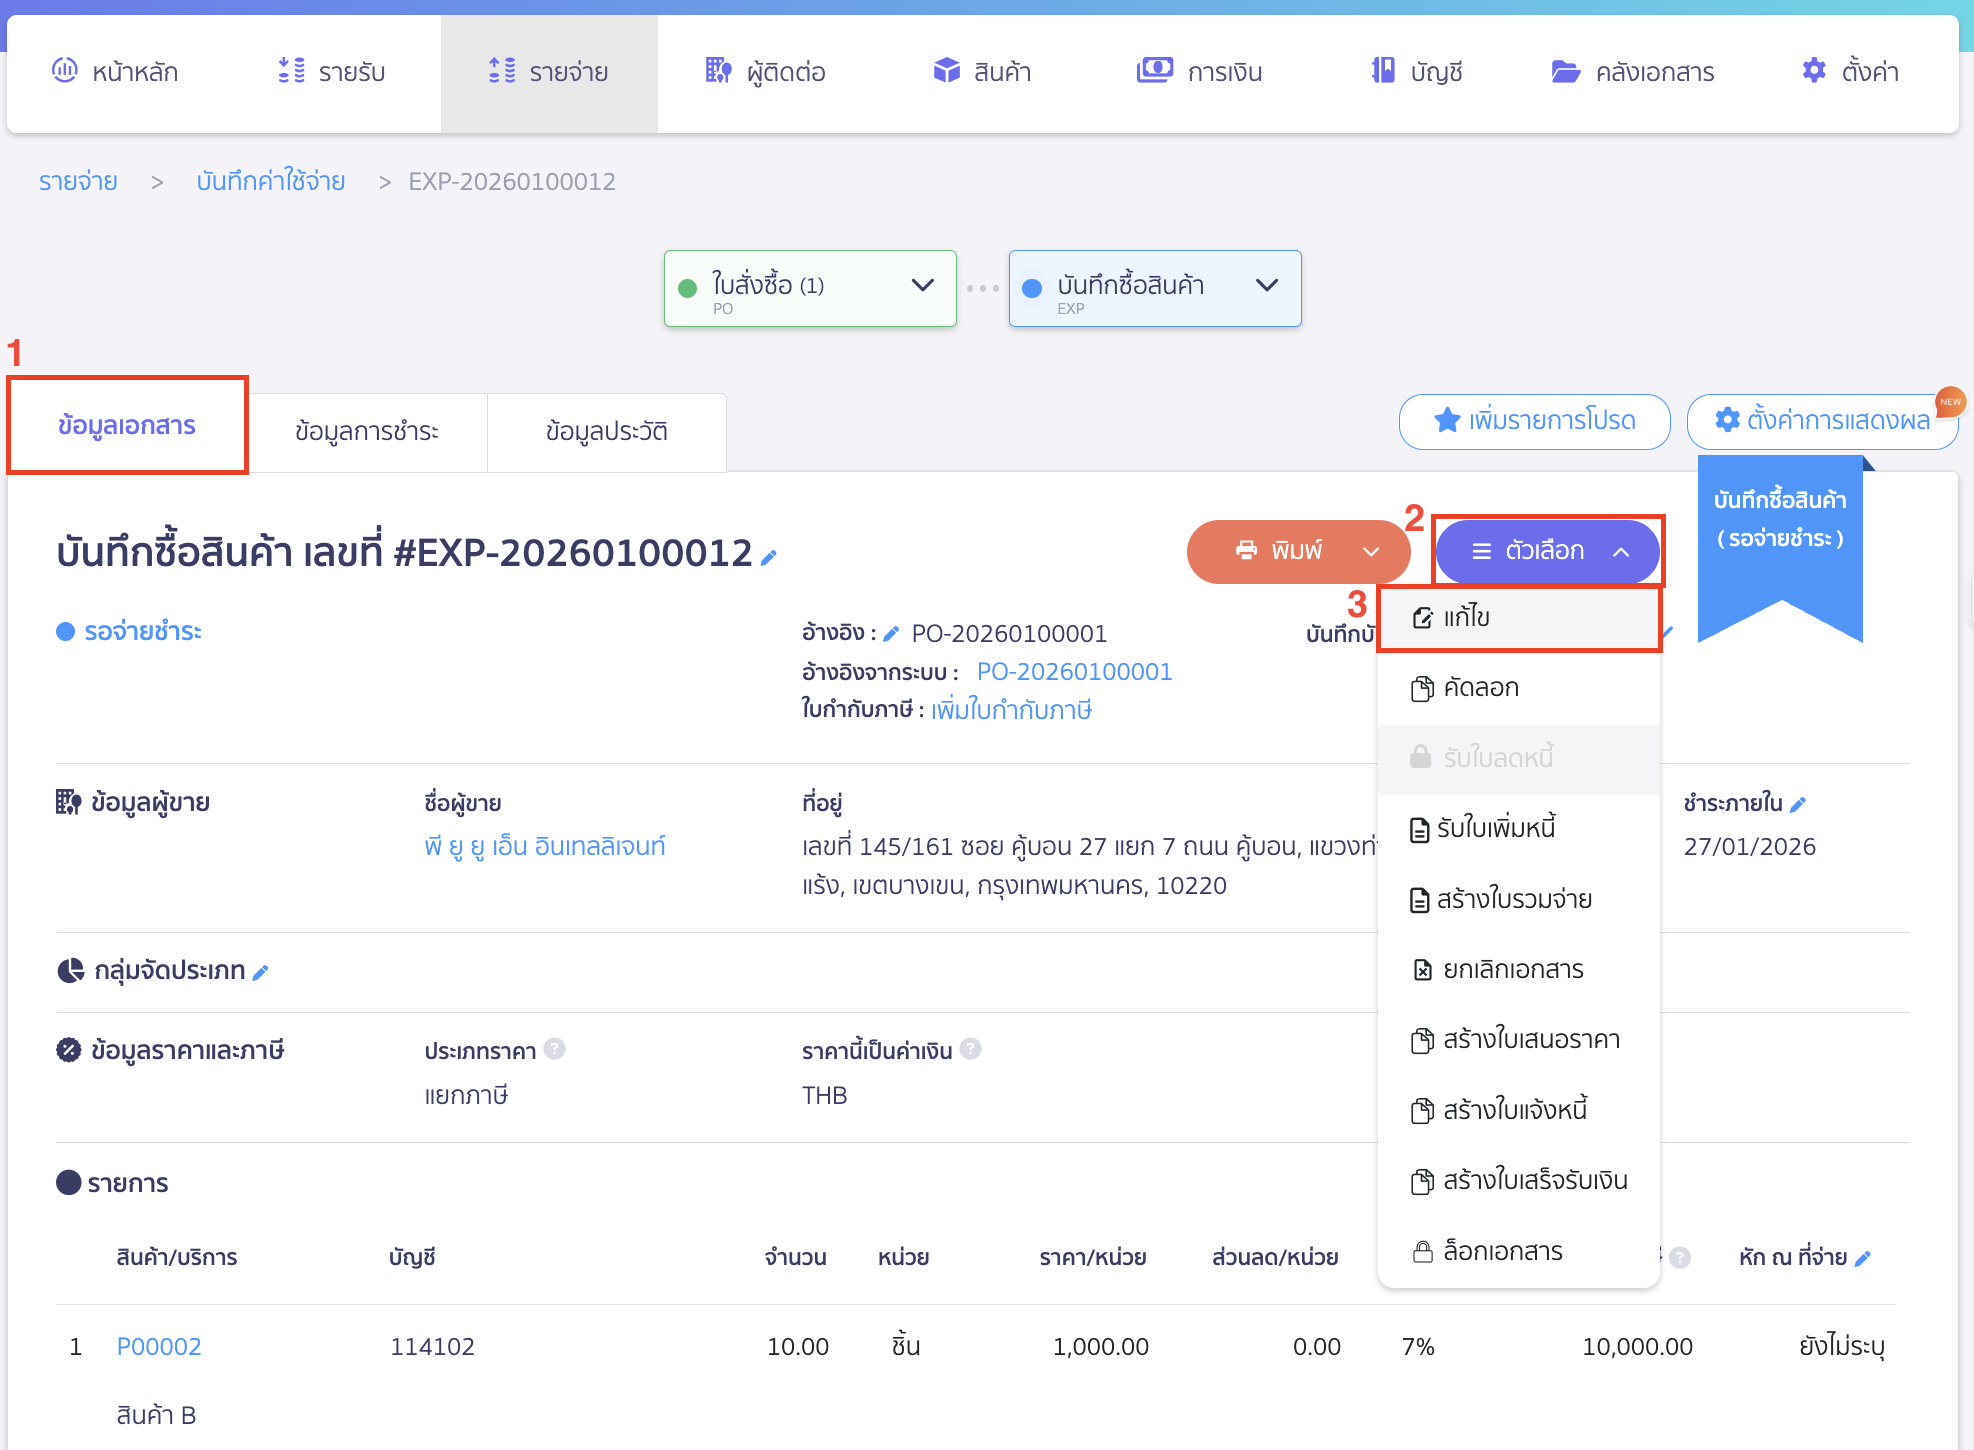Choose ยกเลิกเอกสาร in the options list
Screen dimensions: 1974x1450
(1512, 969)
